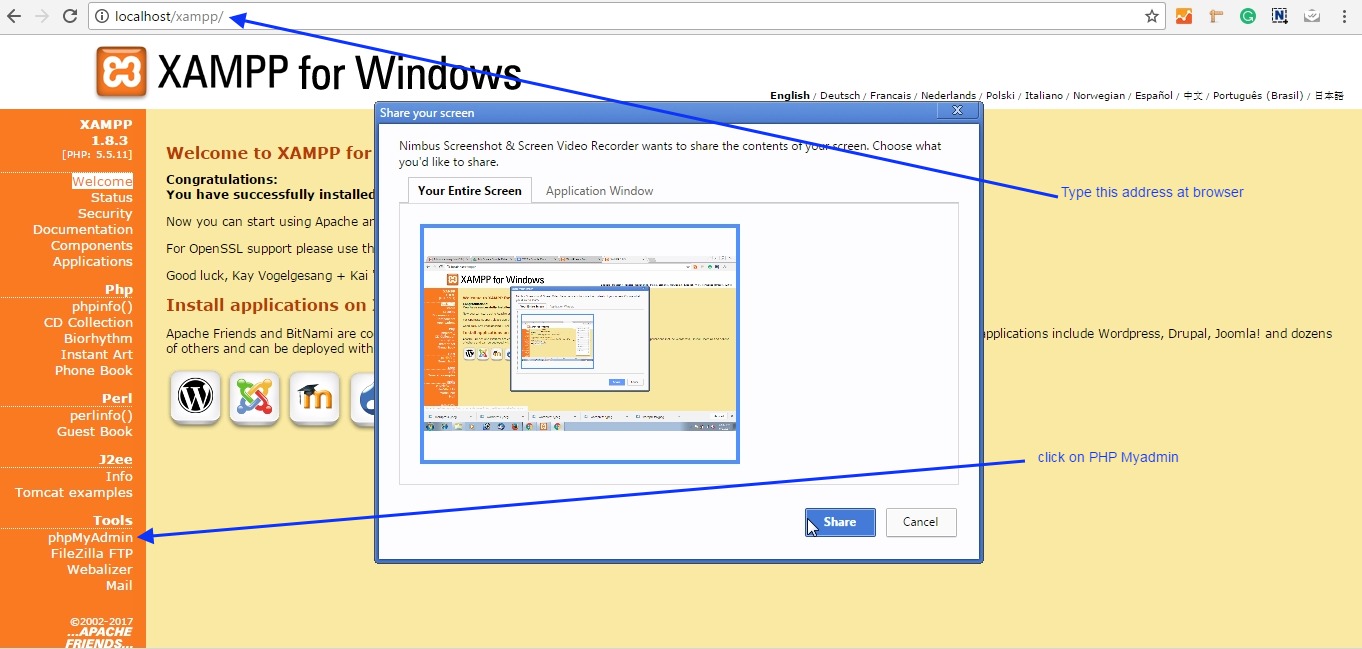Select the Your Entire Screen tab
The width and height of the screenshot is (1362, 649).
[470, 191]
